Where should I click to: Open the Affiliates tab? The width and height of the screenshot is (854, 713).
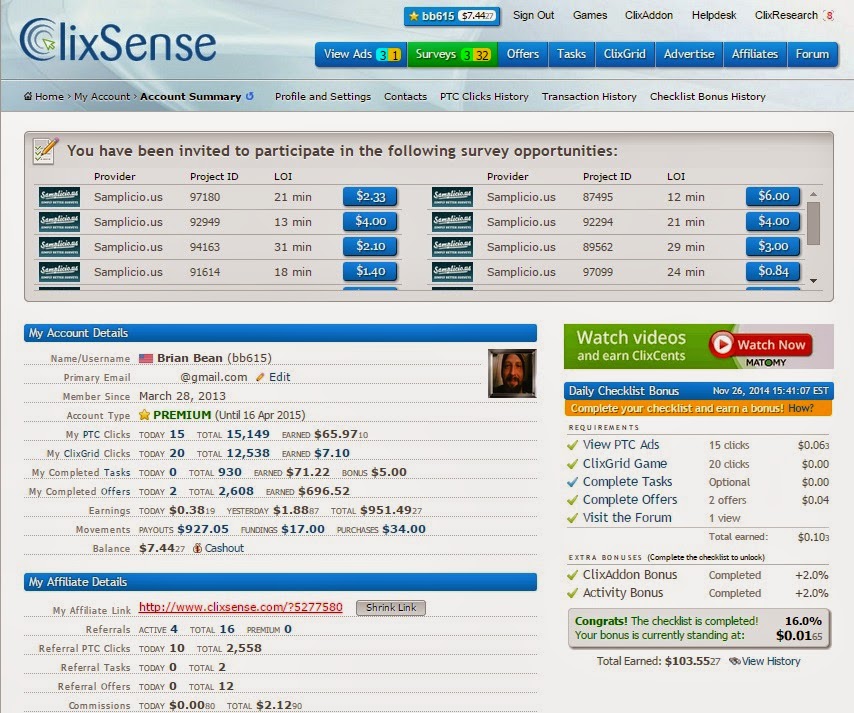(755, 54)
